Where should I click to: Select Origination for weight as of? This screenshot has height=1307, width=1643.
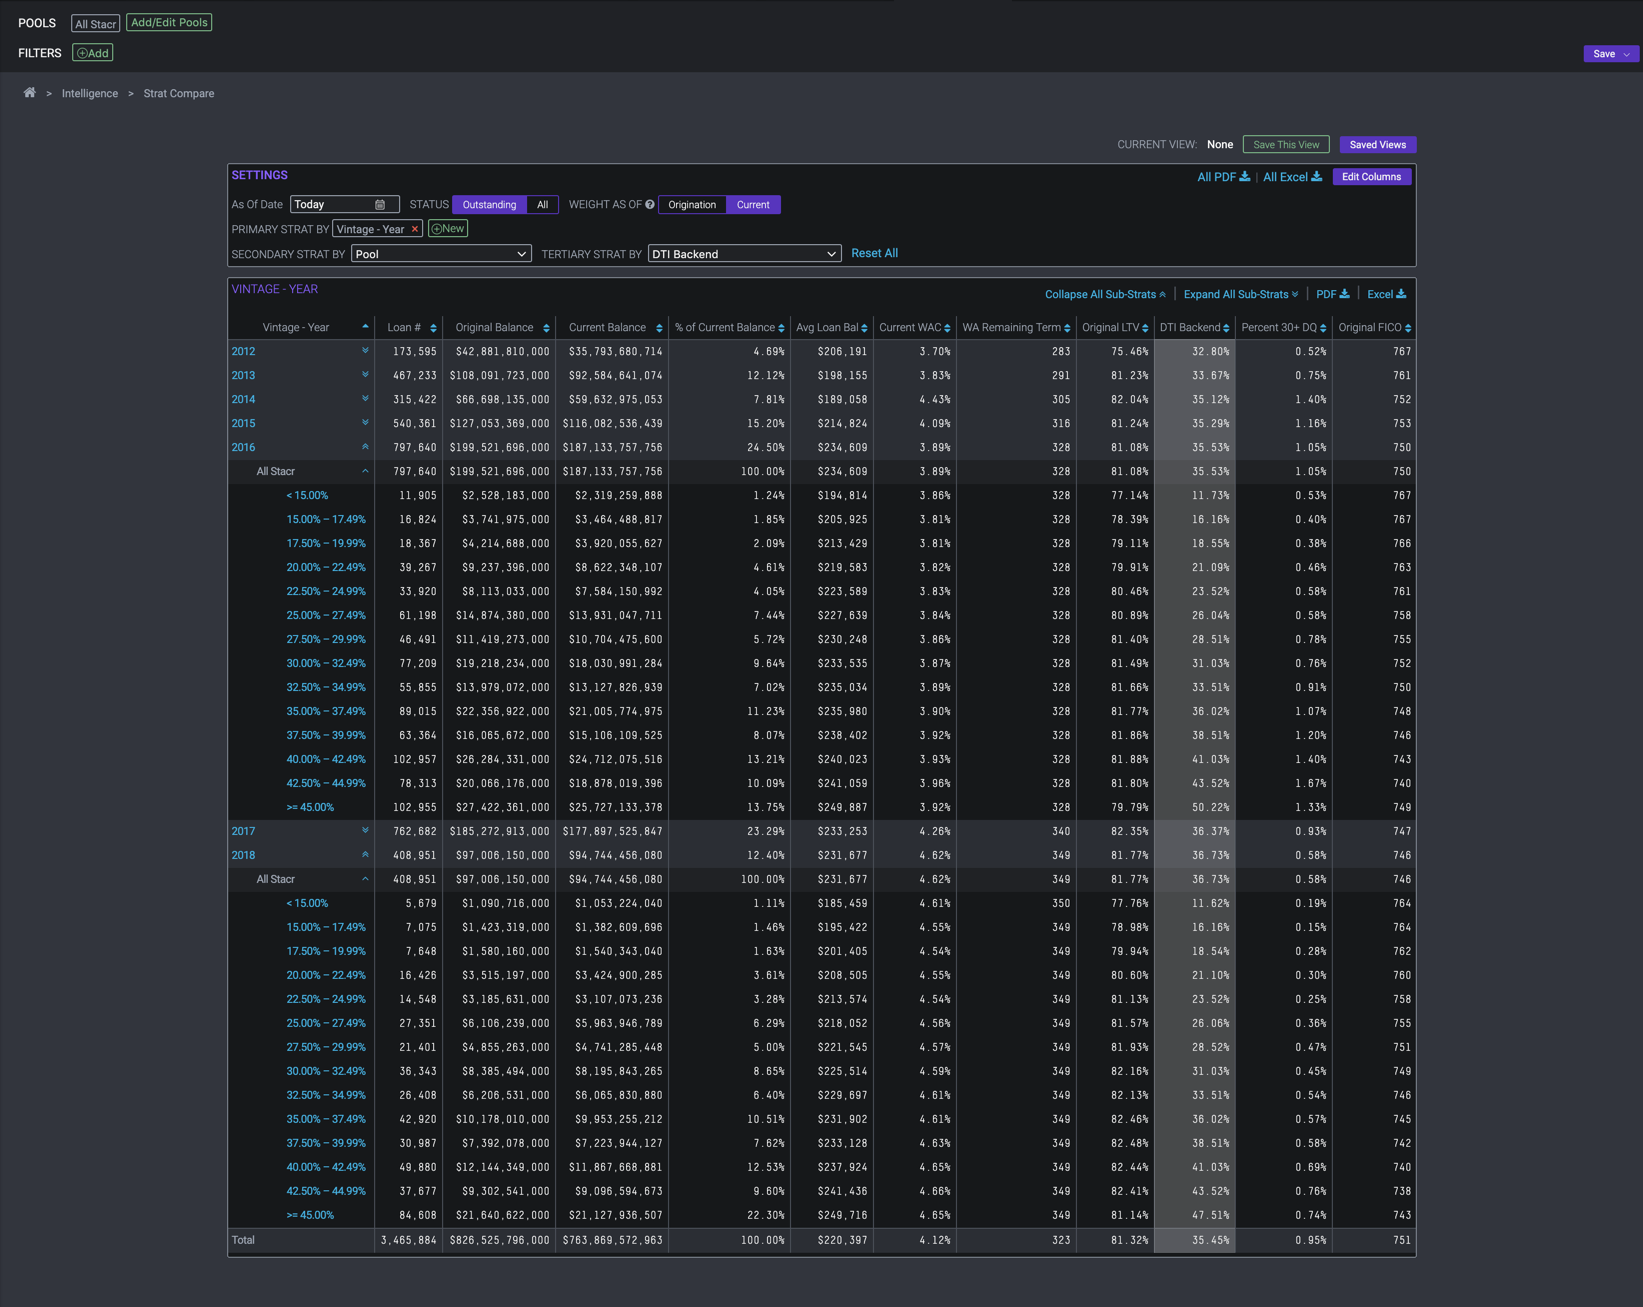[x=692, y=205]
